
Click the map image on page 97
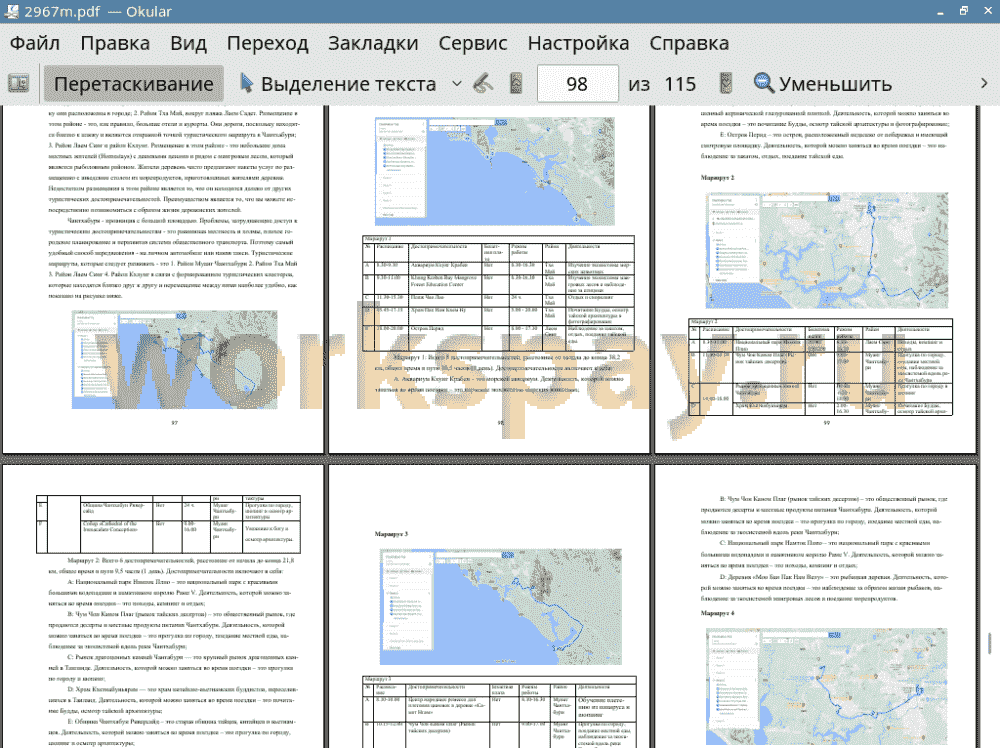[175, 360]
